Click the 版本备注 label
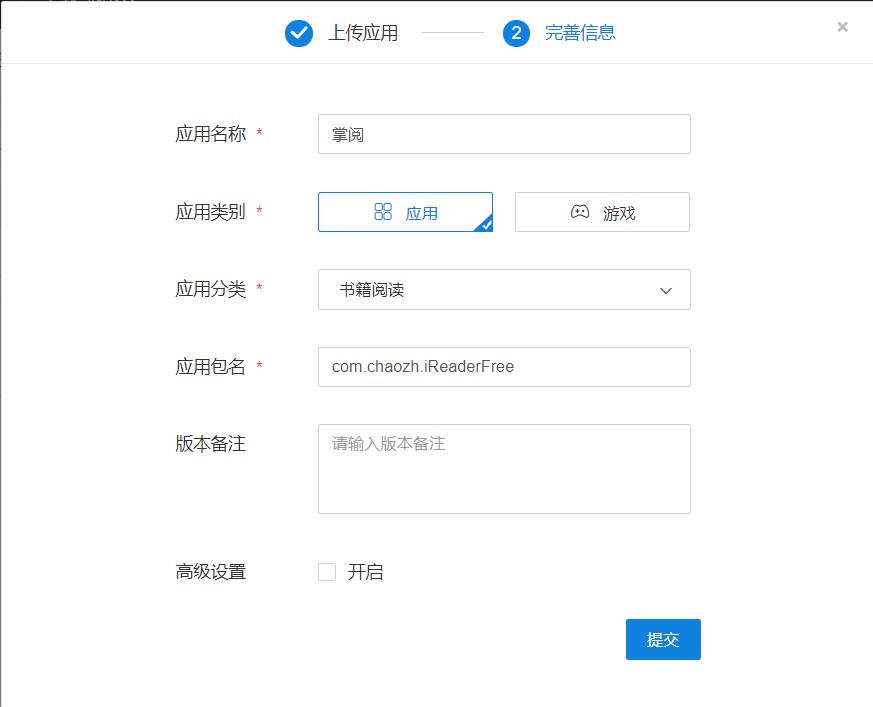The image size is (873, 707). pyautogui.click(x=210, y=444)
